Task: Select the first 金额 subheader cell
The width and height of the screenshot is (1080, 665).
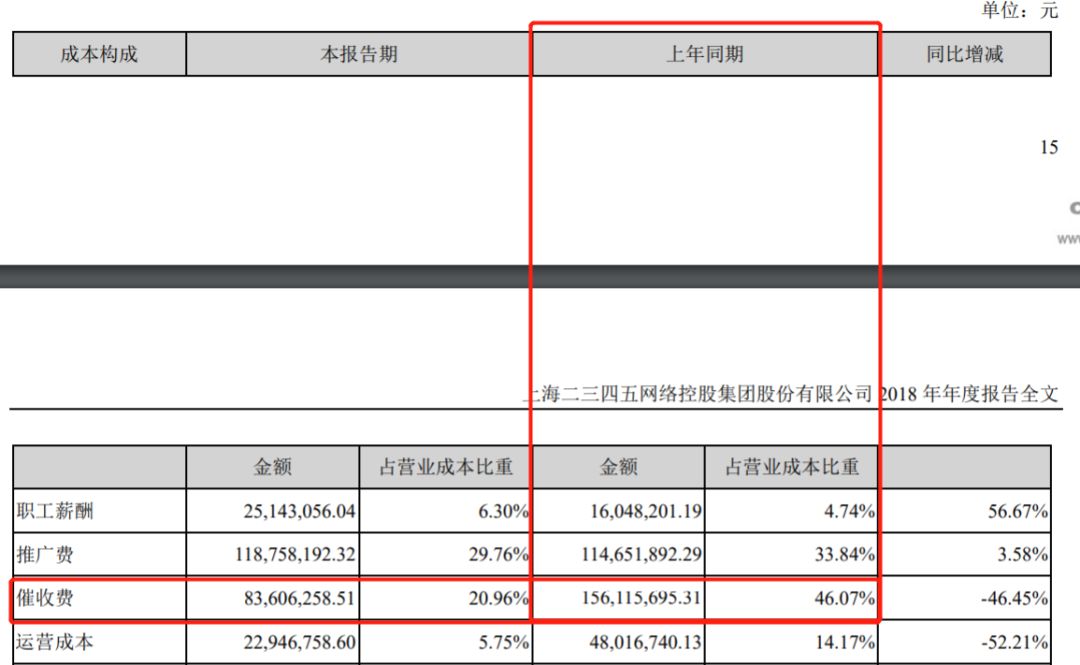Action: click(x=272, y=466)
